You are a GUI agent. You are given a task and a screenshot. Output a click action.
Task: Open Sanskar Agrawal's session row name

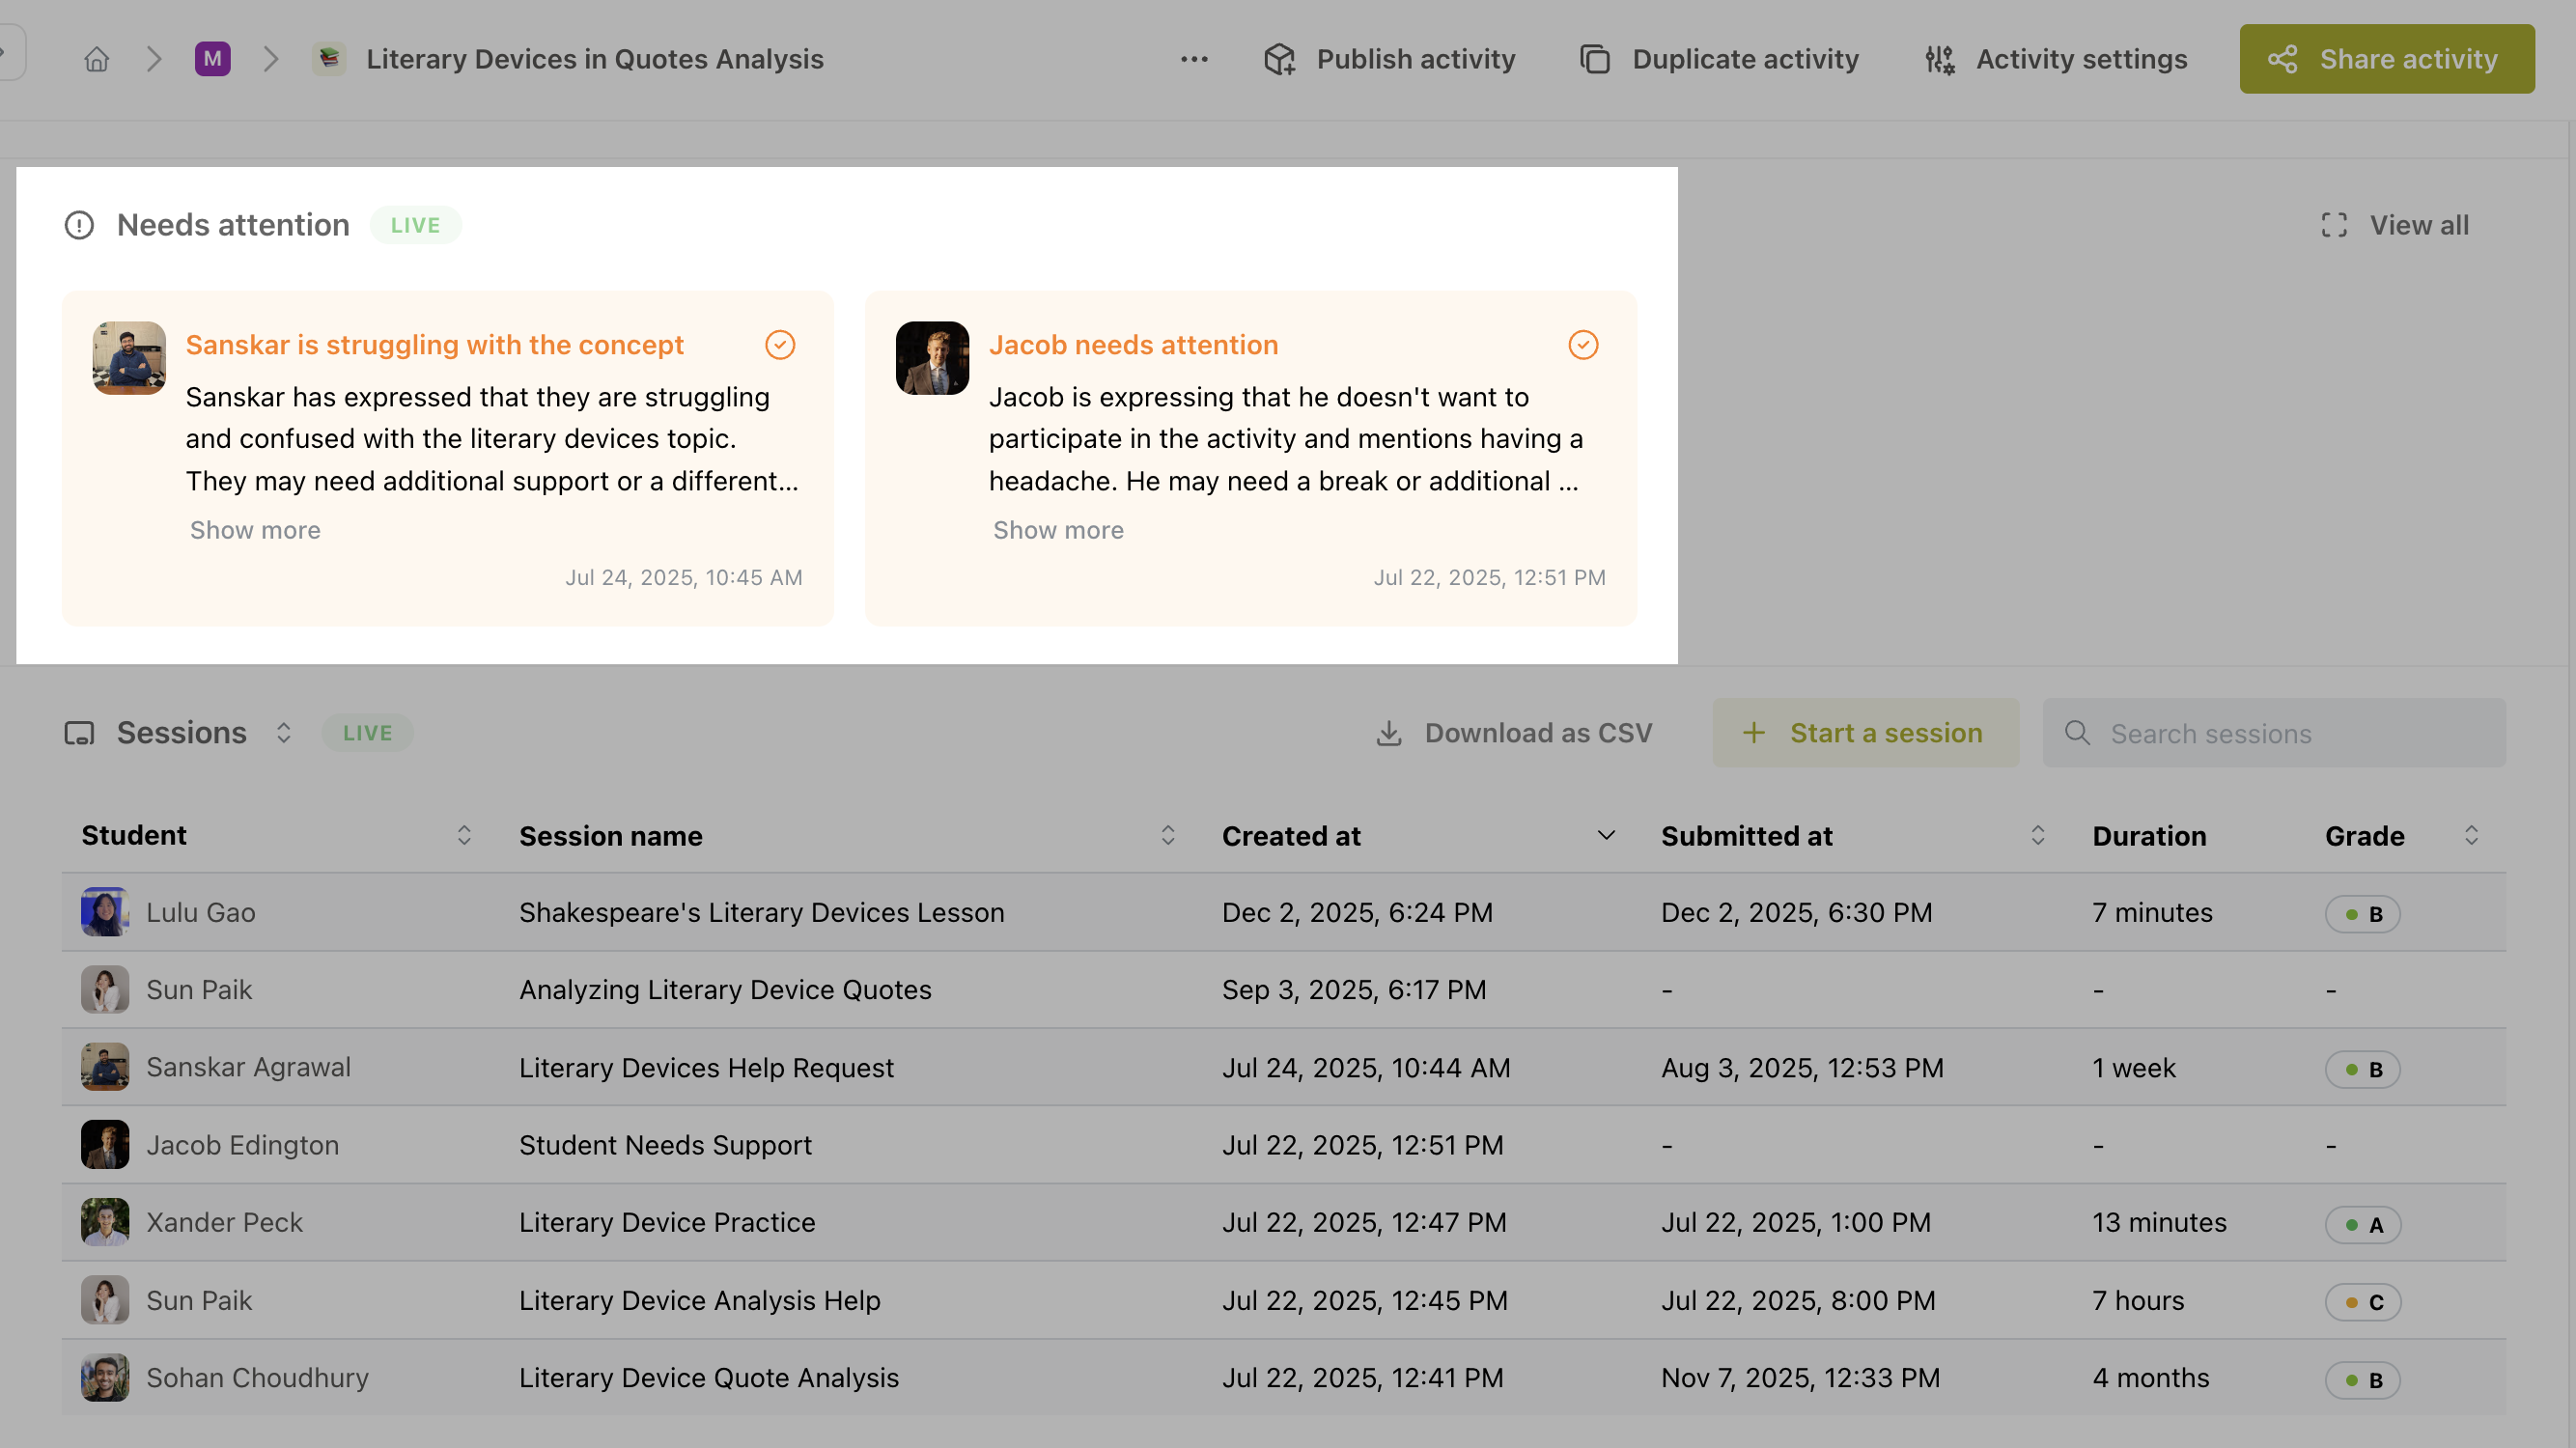(706, 1068)
